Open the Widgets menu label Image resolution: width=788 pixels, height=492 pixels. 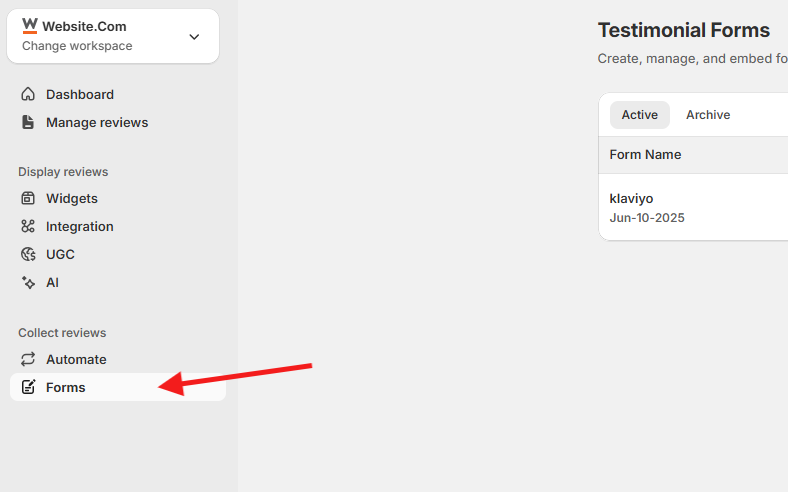72,199
